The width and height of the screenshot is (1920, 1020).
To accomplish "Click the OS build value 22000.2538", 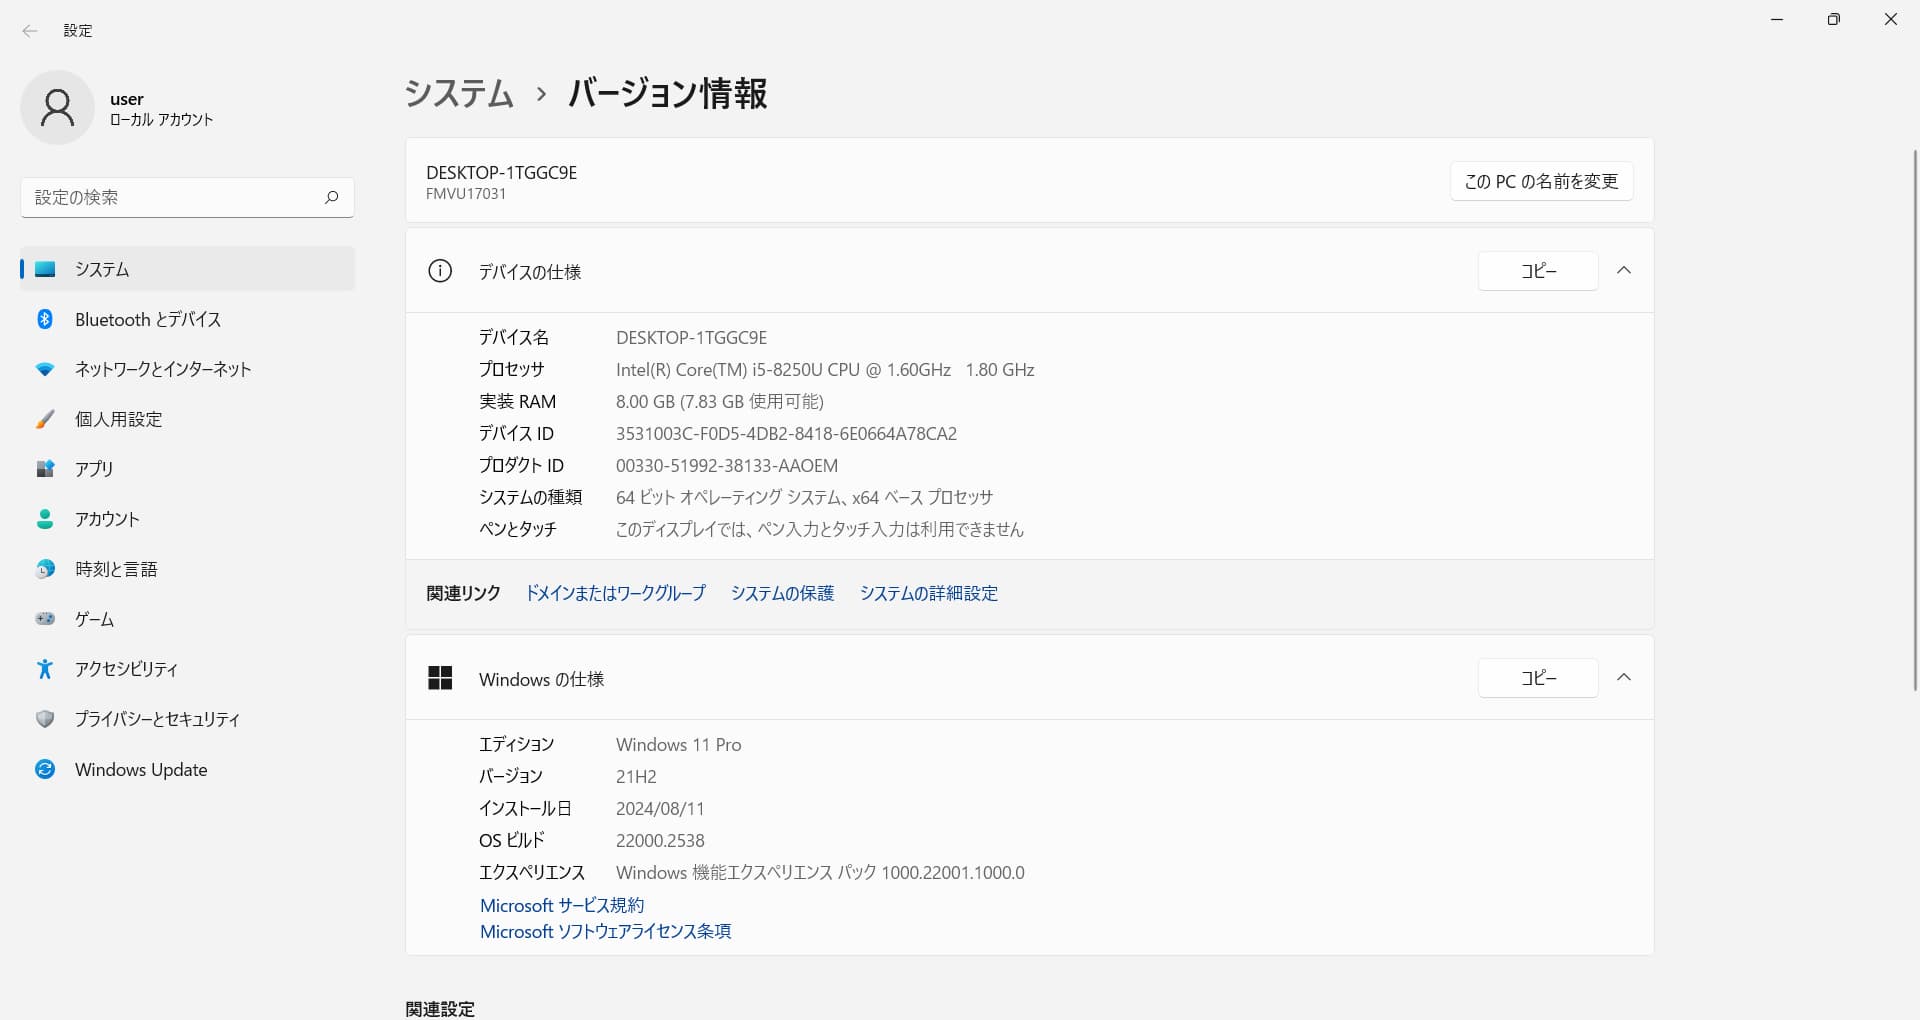I will click(660, 840).
